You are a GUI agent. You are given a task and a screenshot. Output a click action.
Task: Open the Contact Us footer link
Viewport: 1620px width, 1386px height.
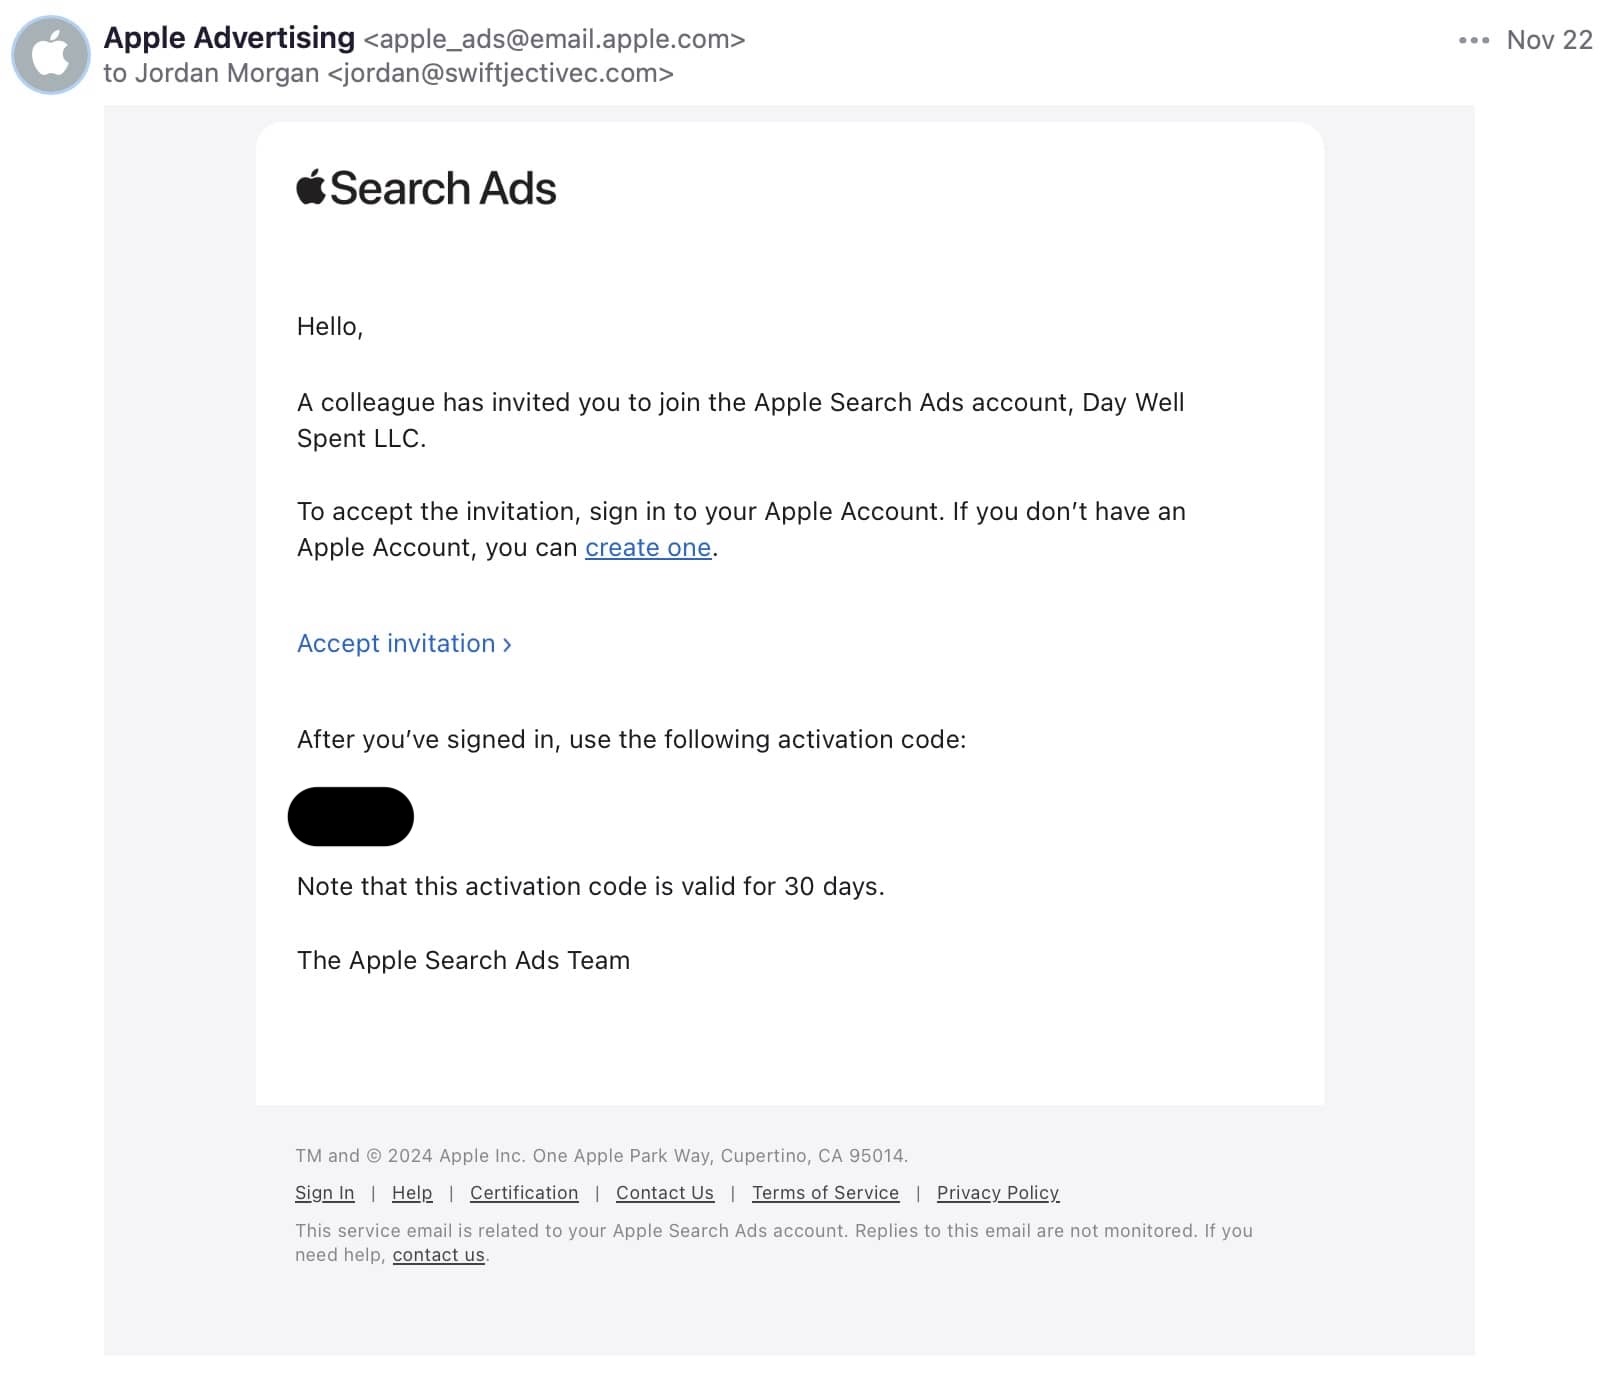(x=665, y=1193)
